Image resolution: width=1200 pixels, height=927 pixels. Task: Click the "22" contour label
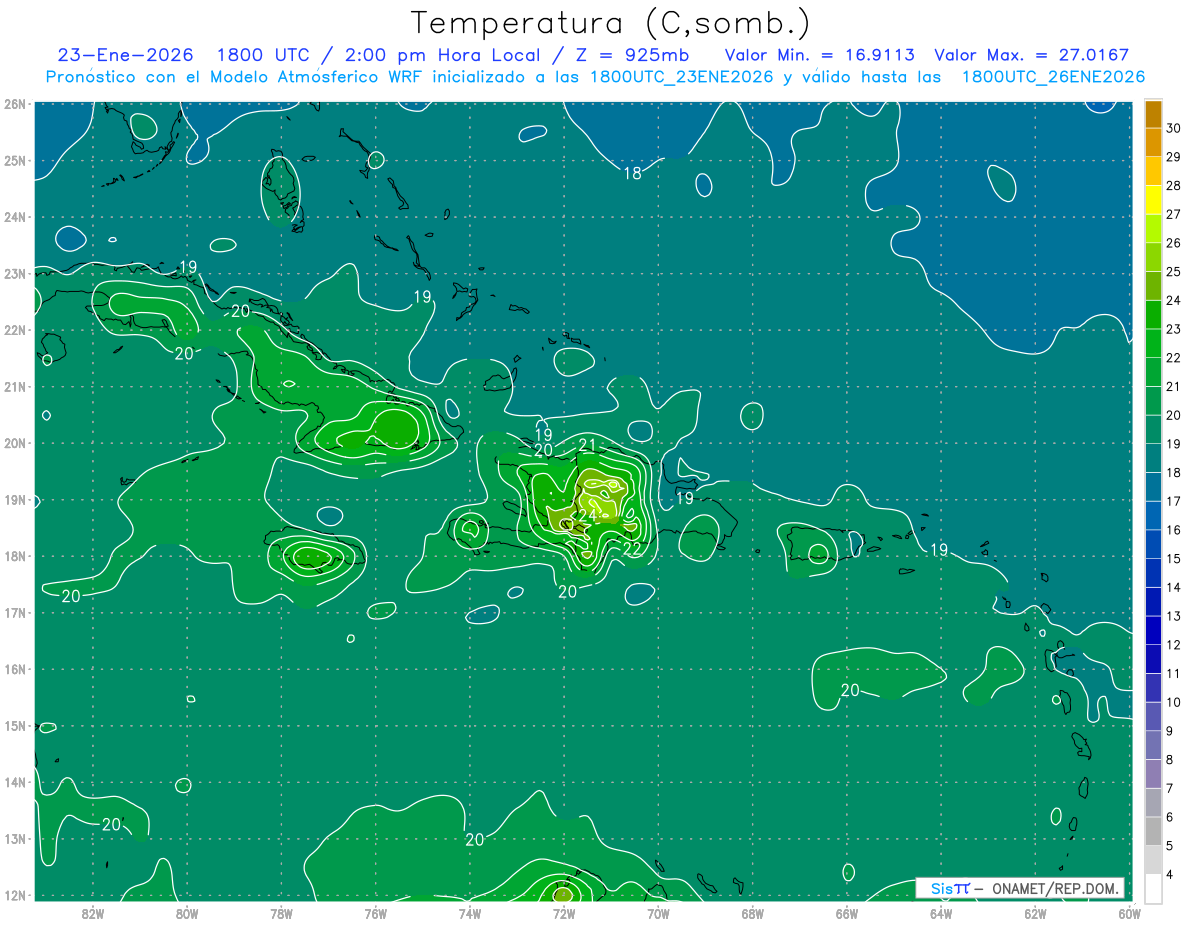632,549
